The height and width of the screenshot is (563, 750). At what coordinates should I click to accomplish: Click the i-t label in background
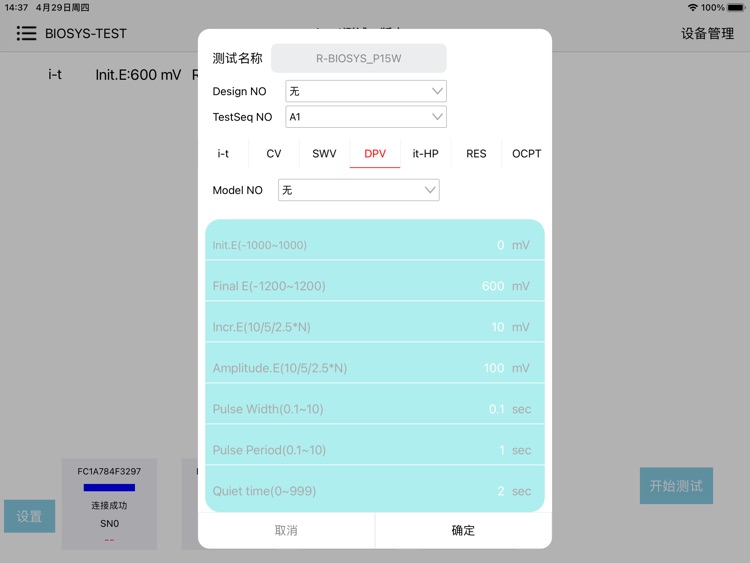(x=55, y=75)
